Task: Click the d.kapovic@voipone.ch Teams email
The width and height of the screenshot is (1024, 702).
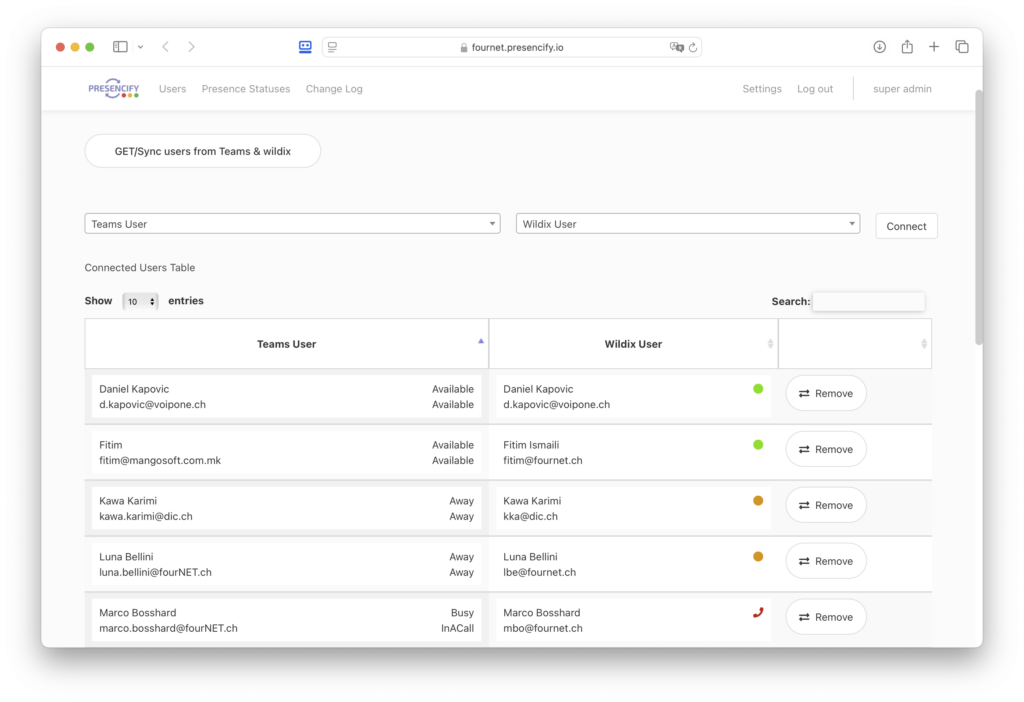Action: point(152,405)
